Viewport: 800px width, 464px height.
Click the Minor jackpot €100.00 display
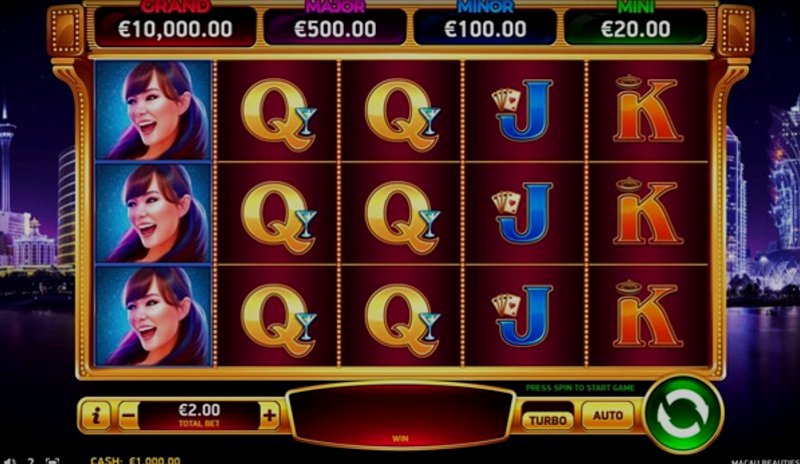[x=485, y=27]
